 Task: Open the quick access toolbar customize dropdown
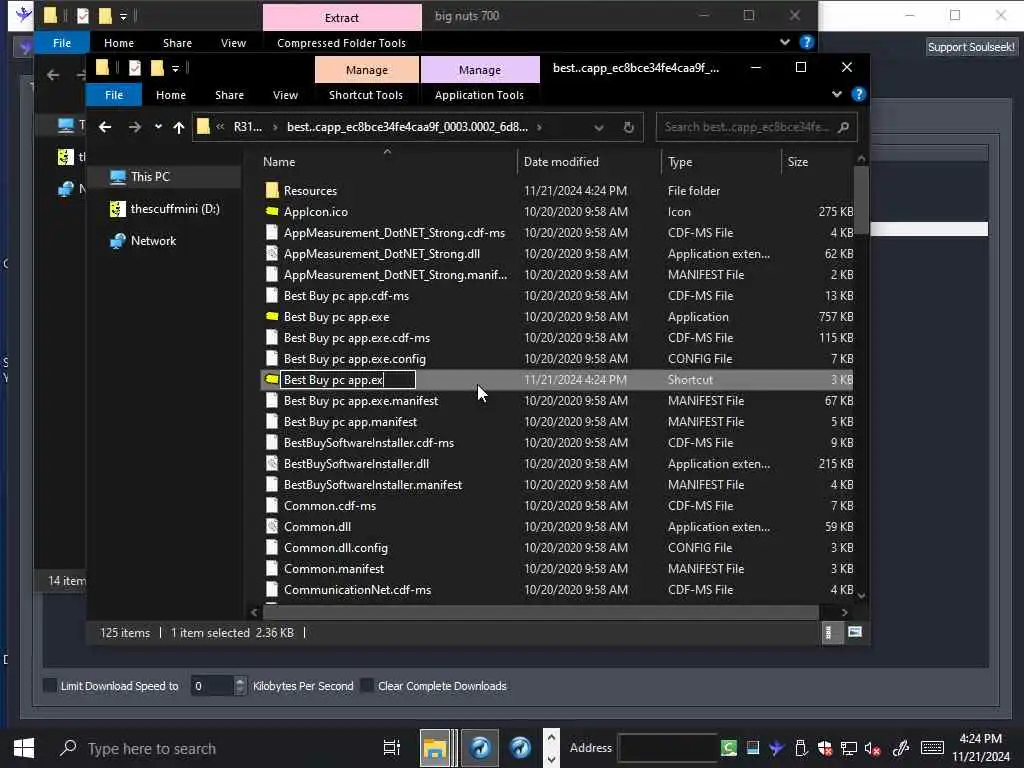tap(175, 68)
